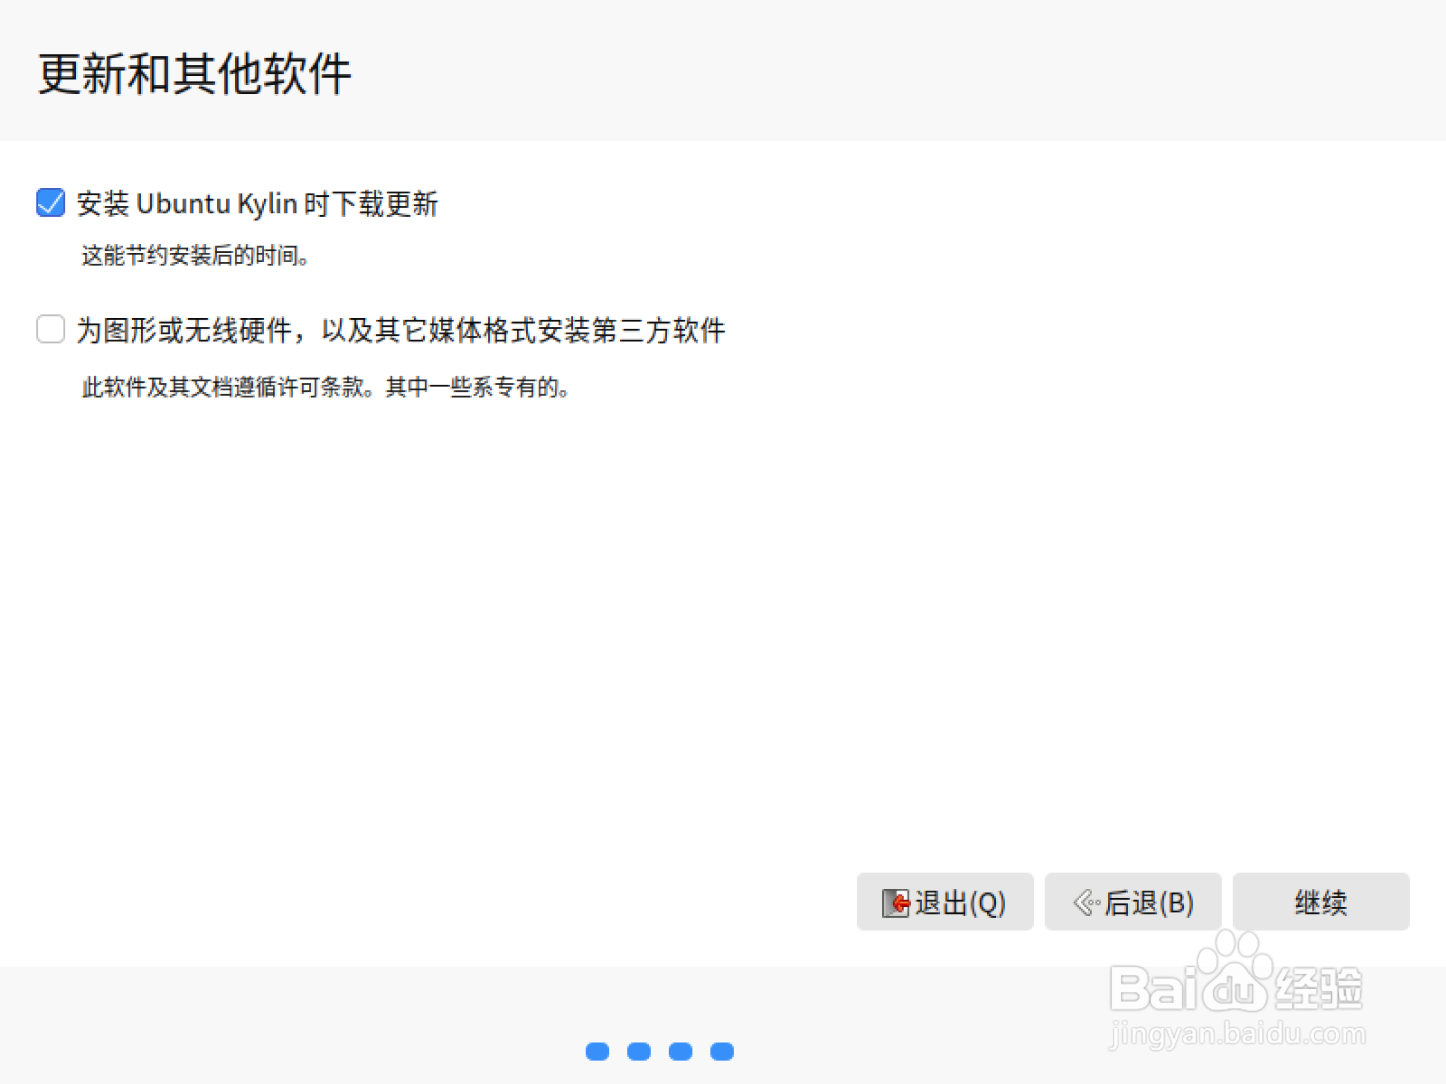Click the text 这能节约安装后的时间

coord(196,256)
